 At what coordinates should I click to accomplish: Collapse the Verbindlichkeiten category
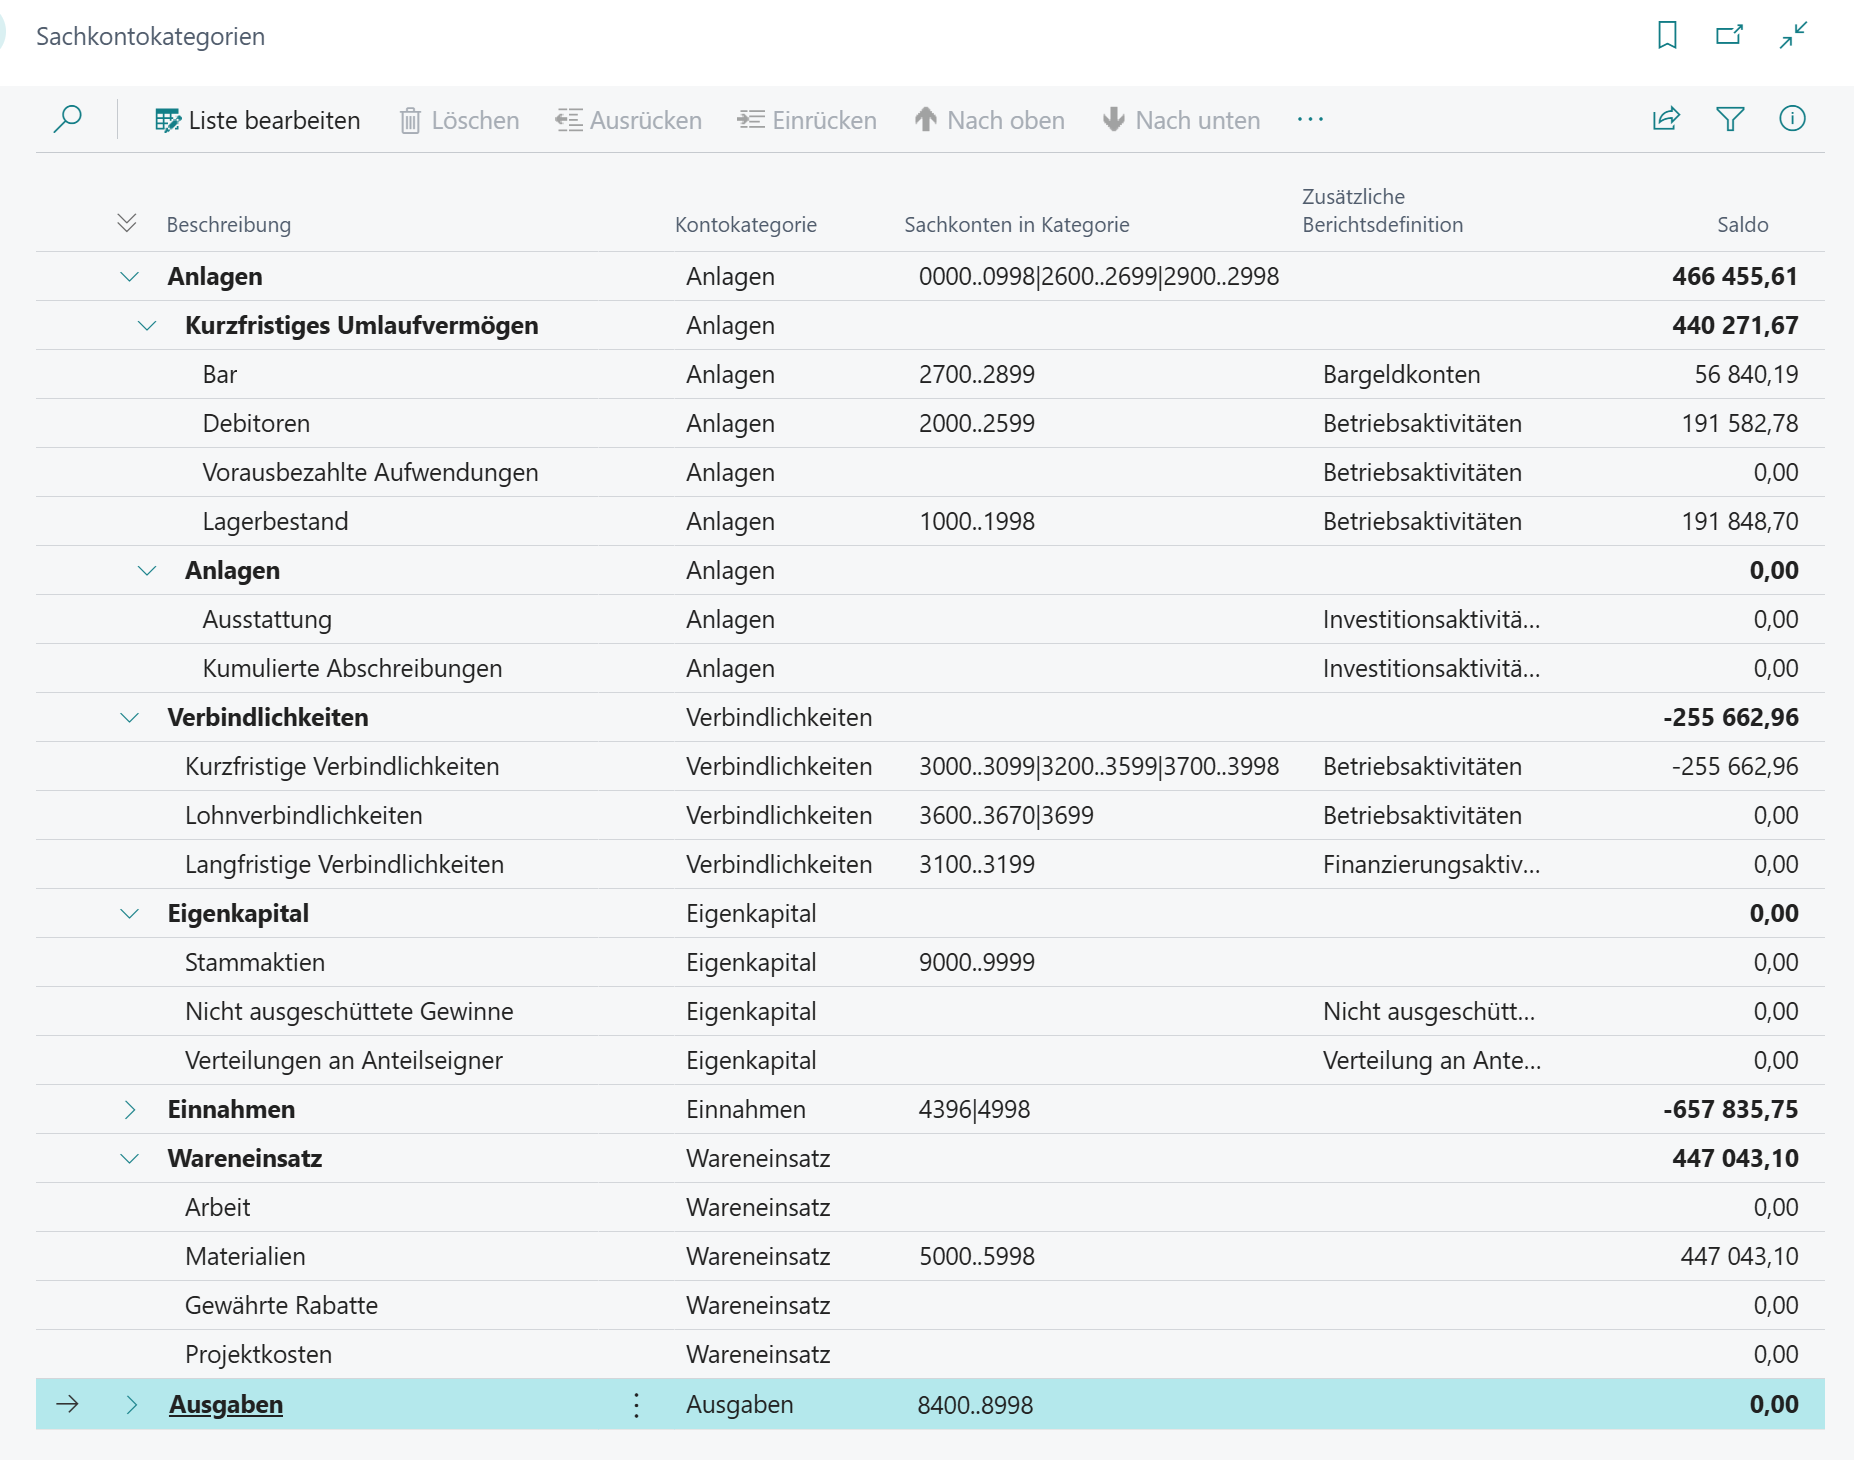130,718
